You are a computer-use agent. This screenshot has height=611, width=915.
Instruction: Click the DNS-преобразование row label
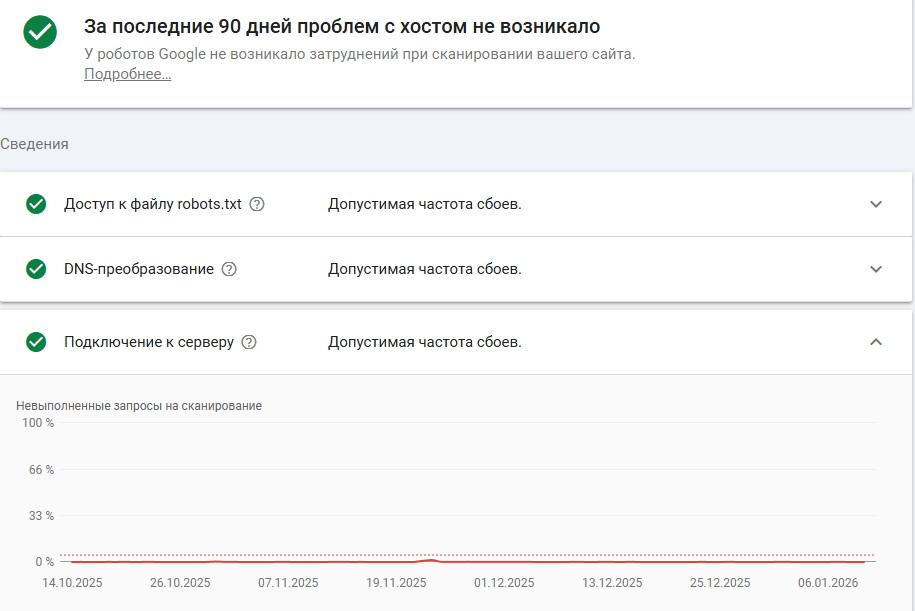139,269
